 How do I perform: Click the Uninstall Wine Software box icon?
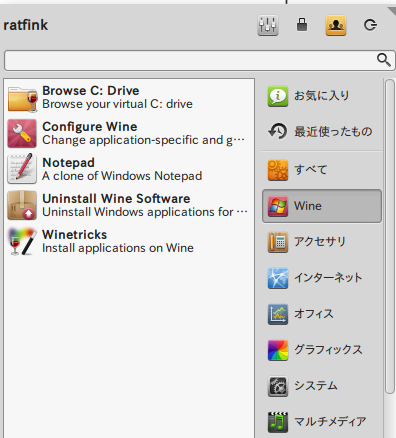point(22,205)
